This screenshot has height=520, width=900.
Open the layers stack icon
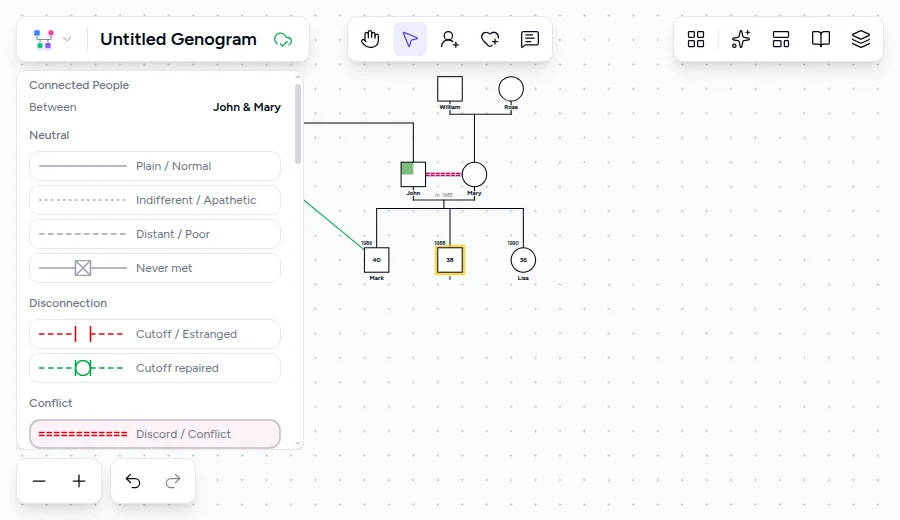coord(860,39)
